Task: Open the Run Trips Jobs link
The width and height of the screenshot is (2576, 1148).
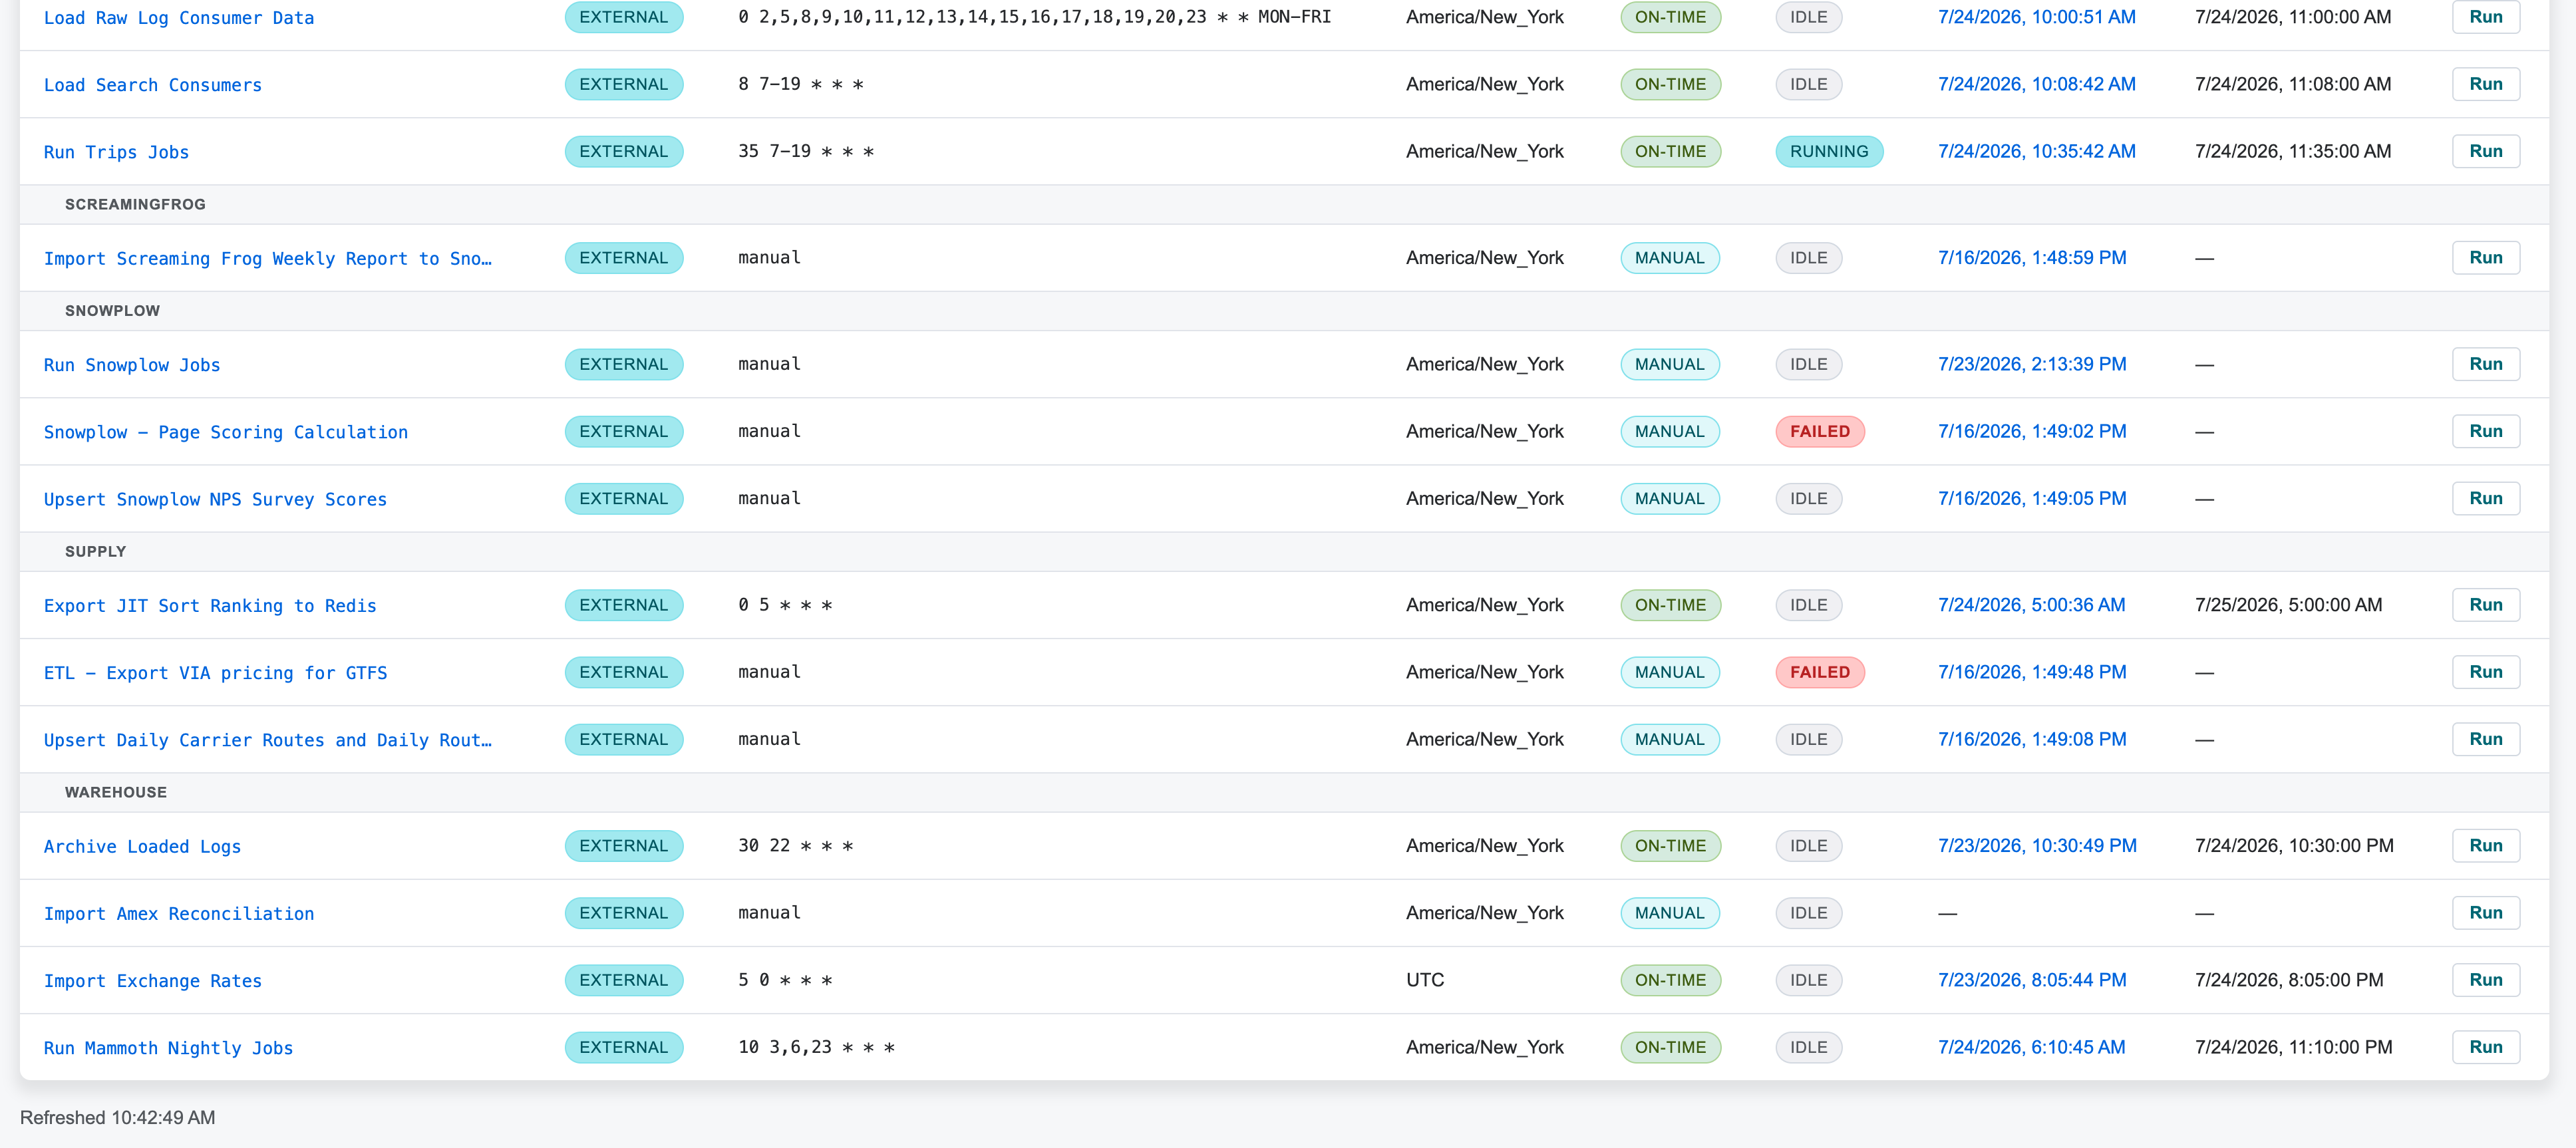Action: tap(116, 152)
